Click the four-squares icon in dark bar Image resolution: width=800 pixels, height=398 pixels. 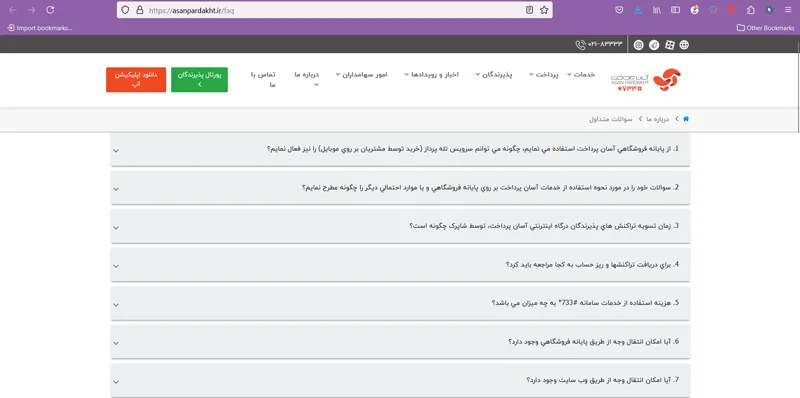[x=669, y=45]
